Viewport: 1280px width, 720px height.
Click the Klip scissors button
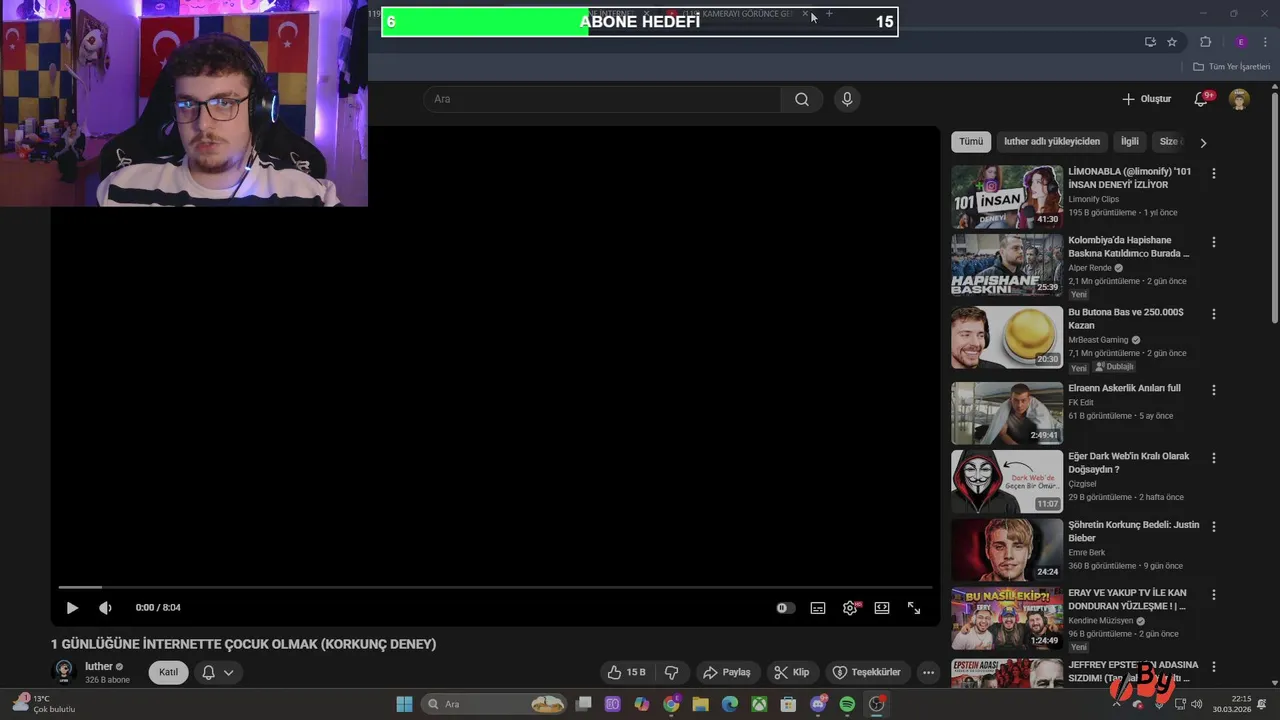tap(793, 672)
